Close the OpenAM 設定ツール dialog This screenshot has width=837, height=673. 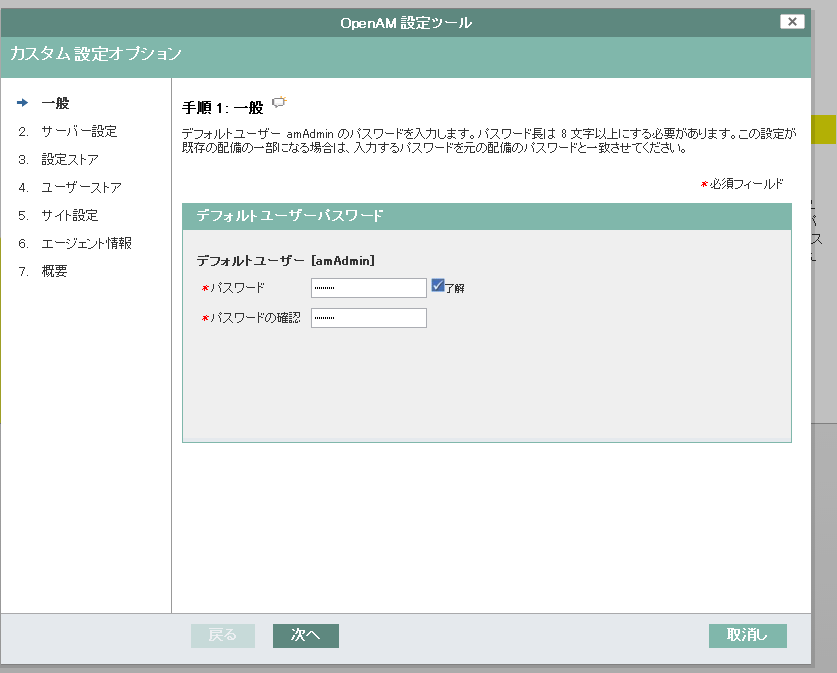(792, 21)
